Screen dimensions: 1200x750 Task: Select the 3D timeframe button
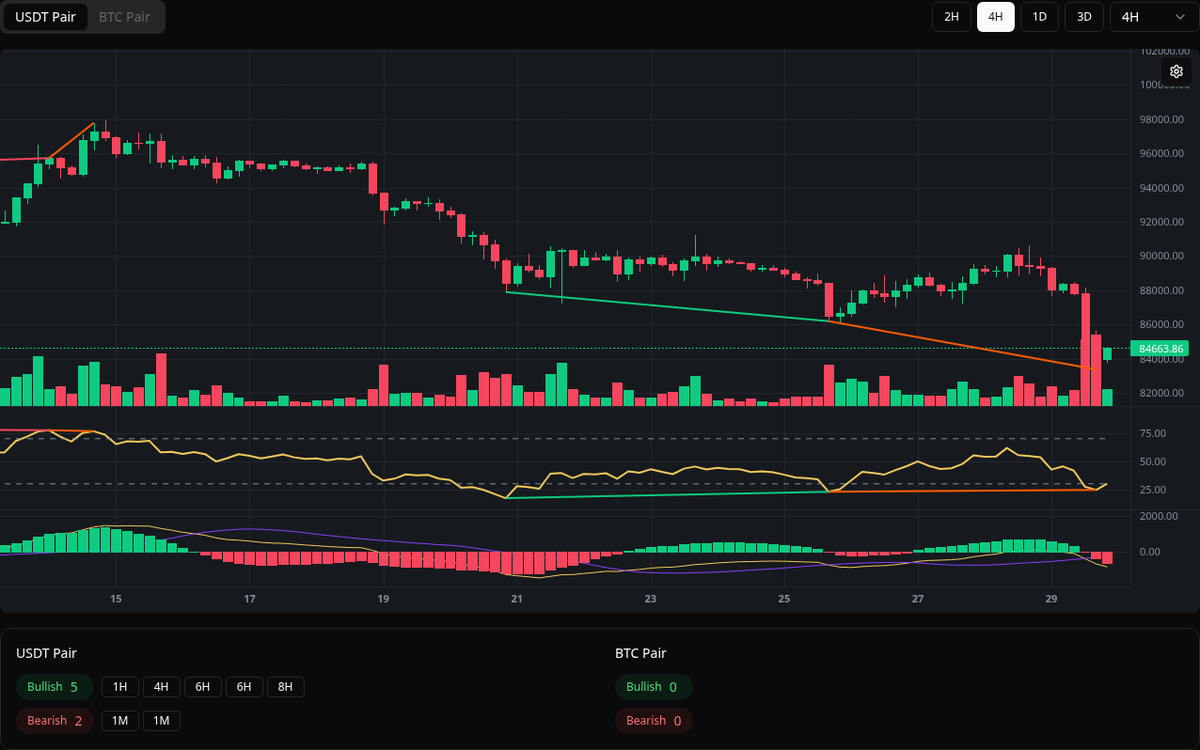pos(1083,17)
